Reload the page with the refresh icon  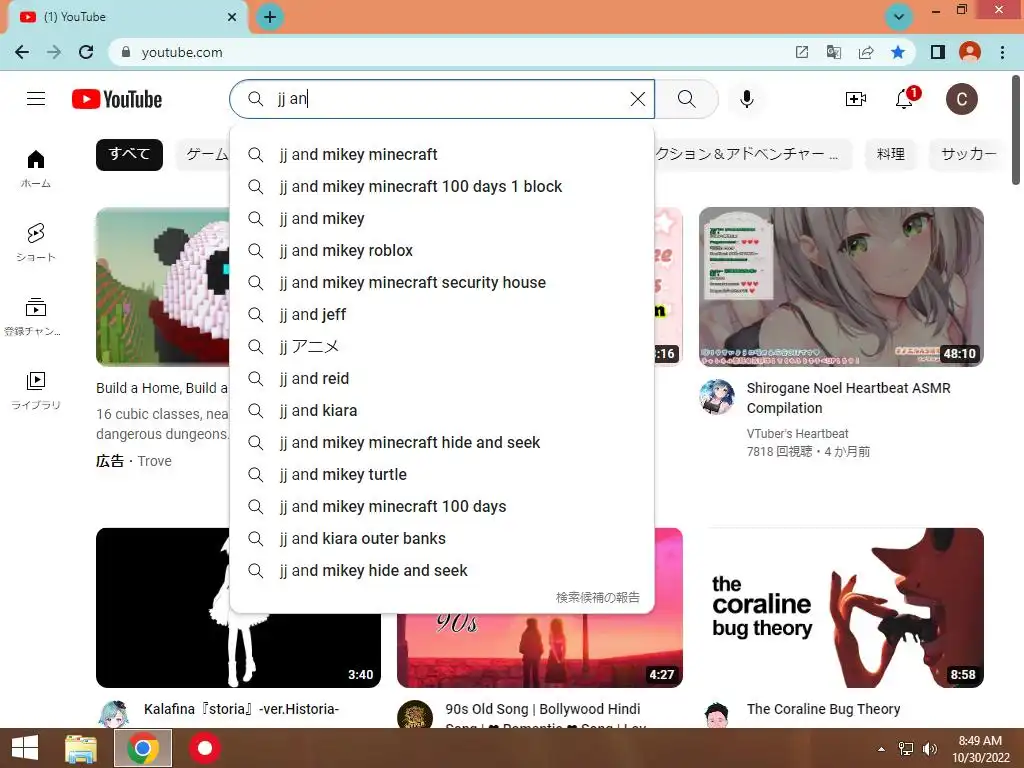pyautogui.click(x=86, y=52)
